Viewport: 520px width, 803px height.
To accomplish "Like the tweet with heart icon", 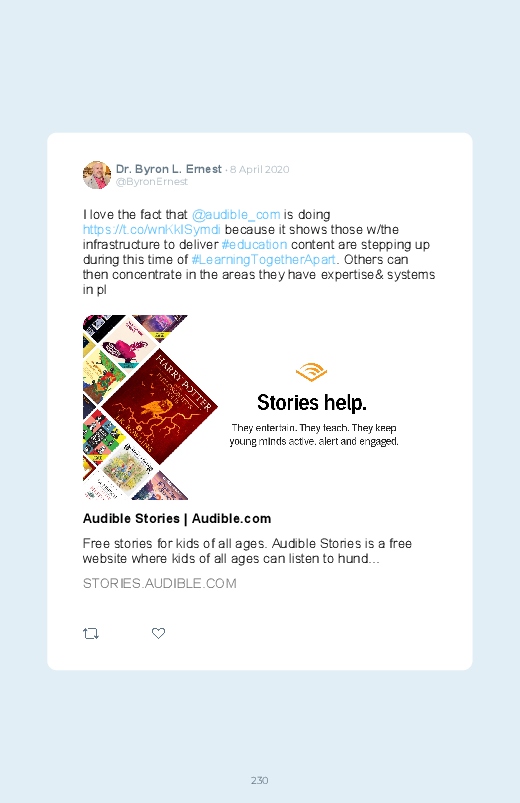I will pyautogui.click(x=158, y=633).
